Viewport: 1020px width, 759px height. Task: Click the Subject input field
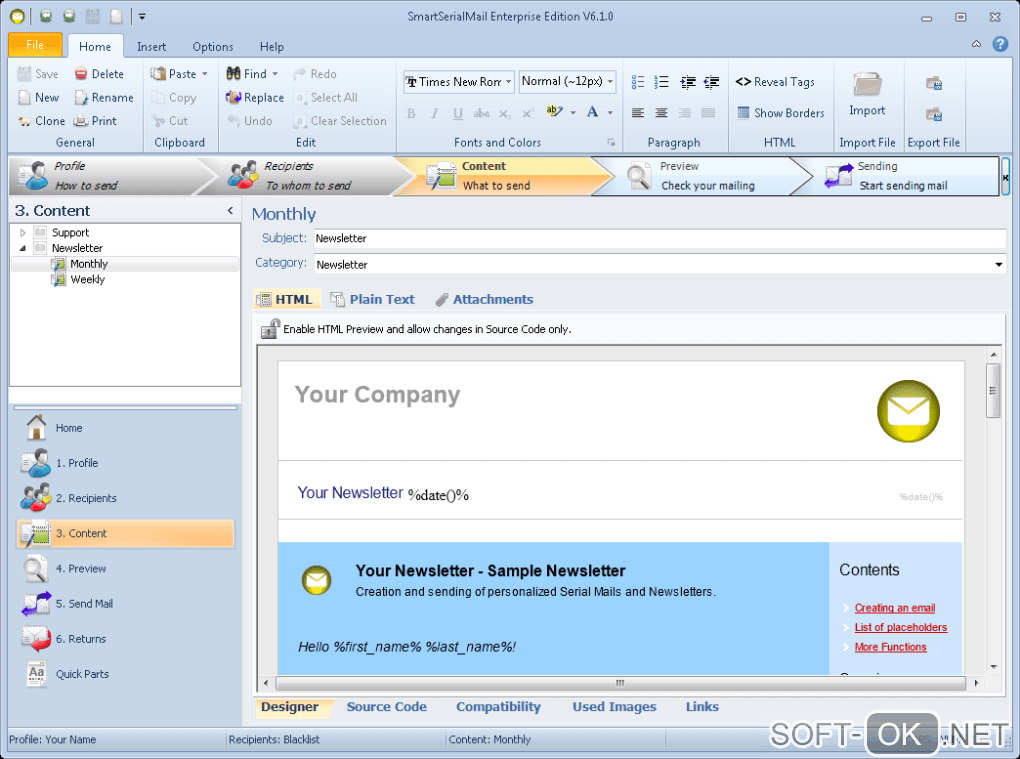660,239
